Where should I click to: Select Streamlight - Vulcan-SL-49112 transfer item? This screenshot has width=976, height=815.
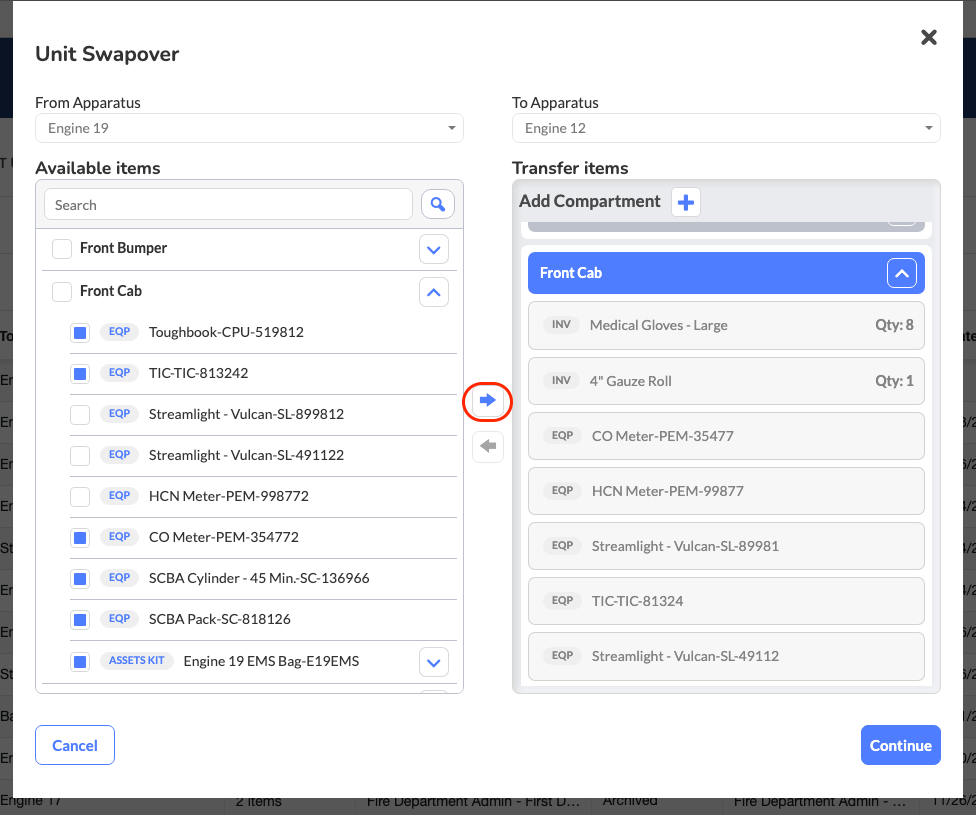tap(726, 656)
